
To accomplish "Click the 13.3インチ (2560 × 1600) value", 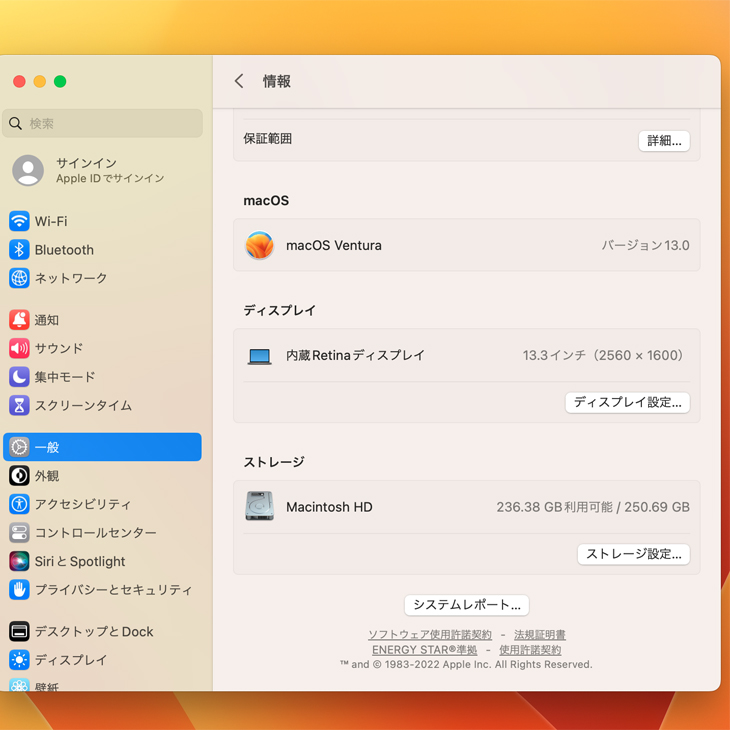I will (x=603, y=355).
